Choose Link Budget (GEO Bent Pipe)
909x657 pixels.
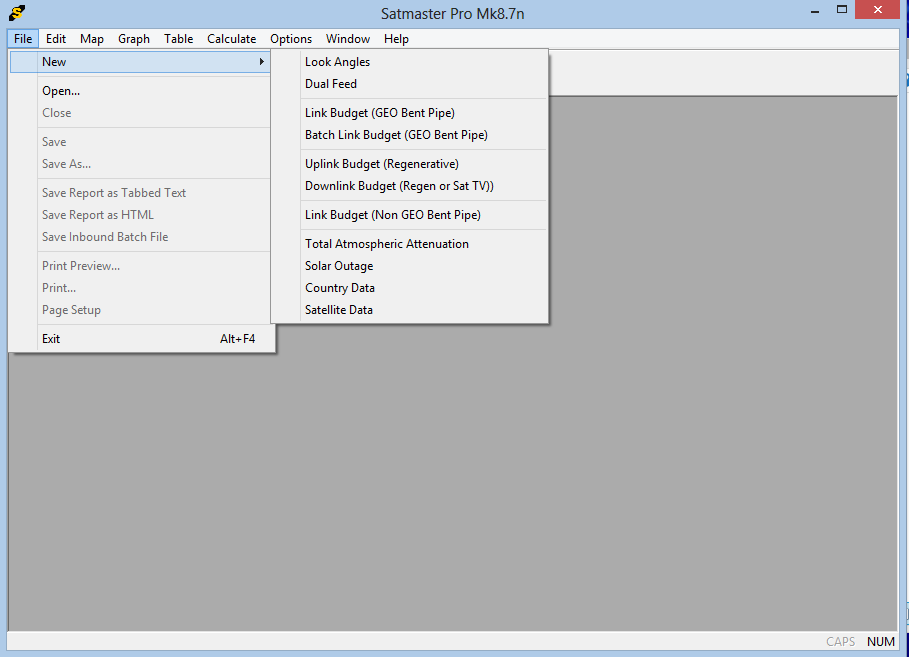(x=409, y=113)
